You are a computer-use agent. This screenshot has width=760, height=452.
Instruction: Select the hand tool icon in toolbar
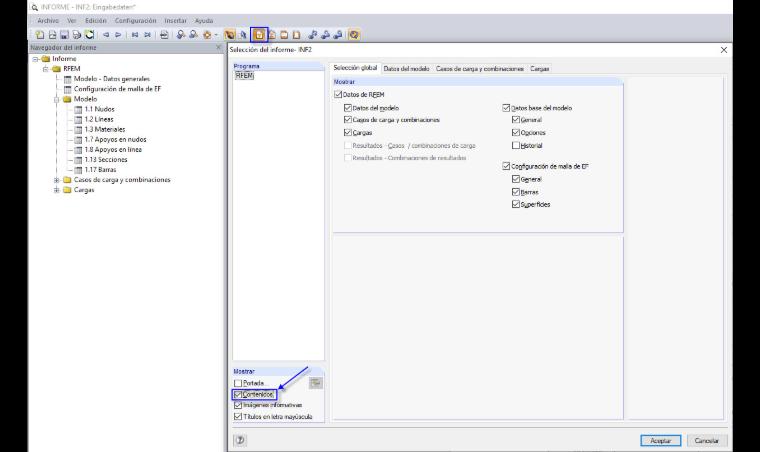pyautogui.click(x=230, y=35)
